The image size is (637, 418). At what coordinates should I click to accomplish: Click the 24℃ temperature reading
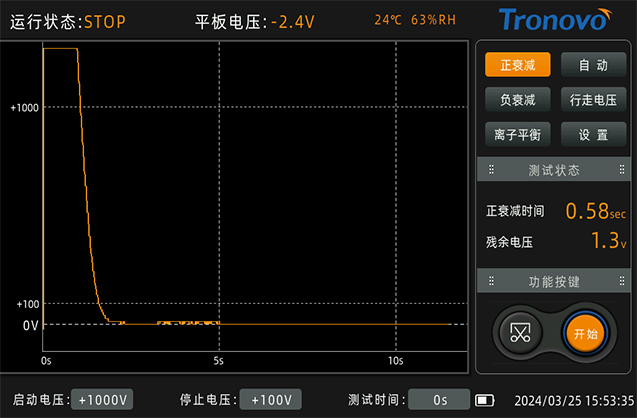point(388,20)
